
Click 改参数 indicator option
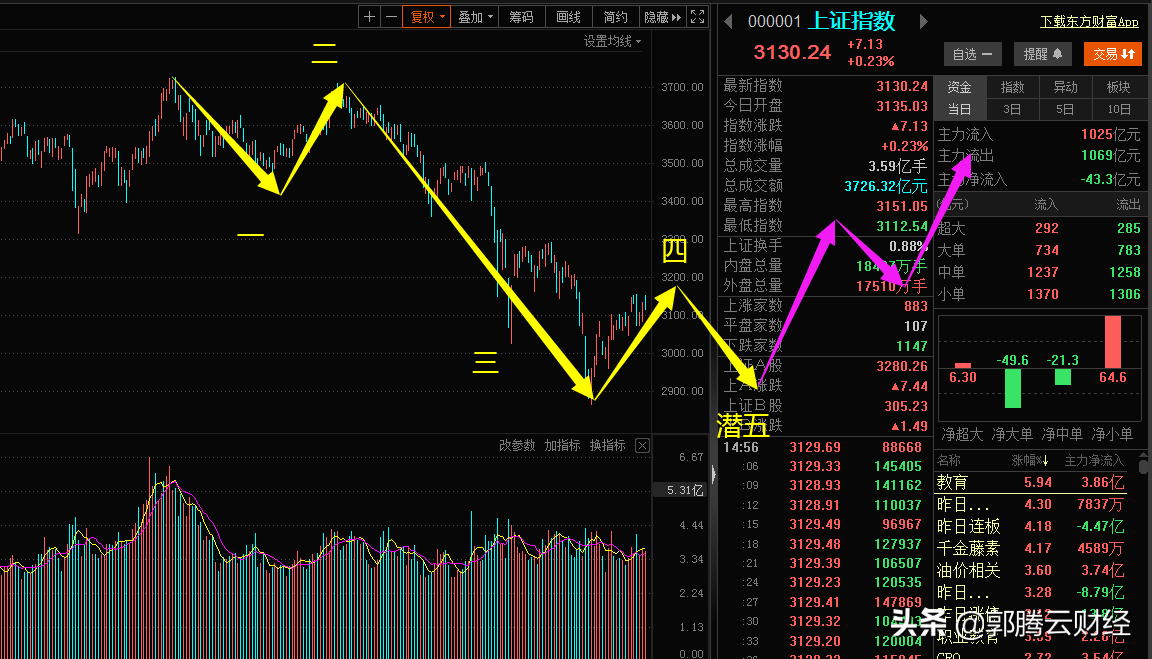click(517, 445)
